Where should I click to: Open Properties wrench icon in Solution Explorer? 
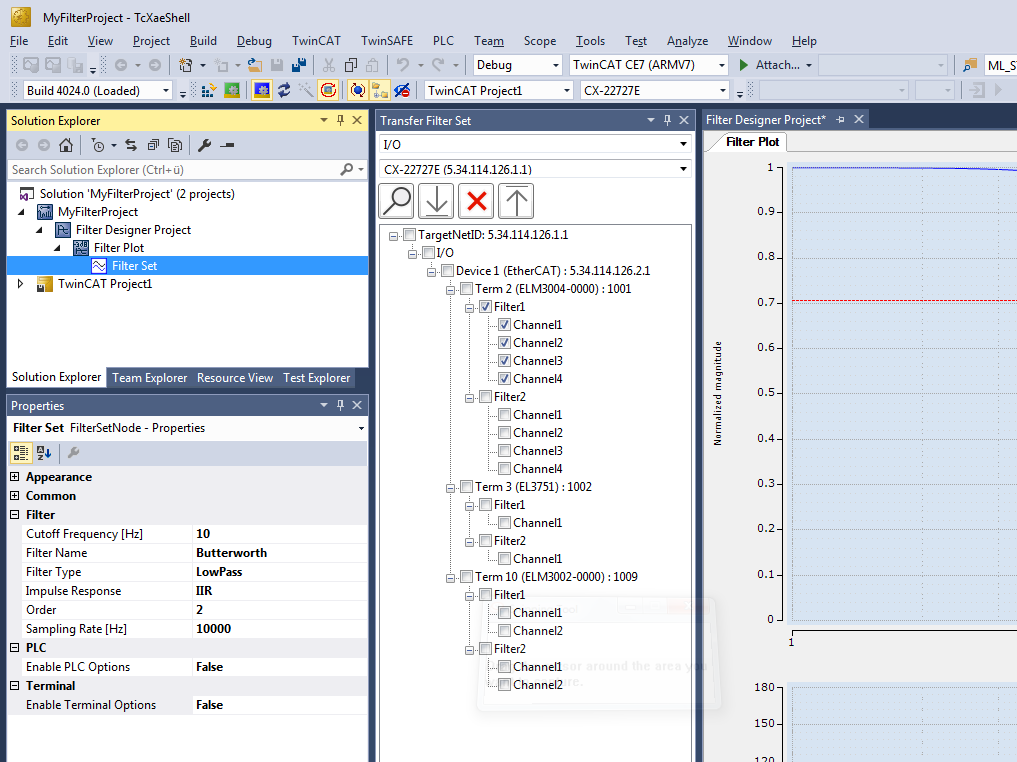(204, 145)
